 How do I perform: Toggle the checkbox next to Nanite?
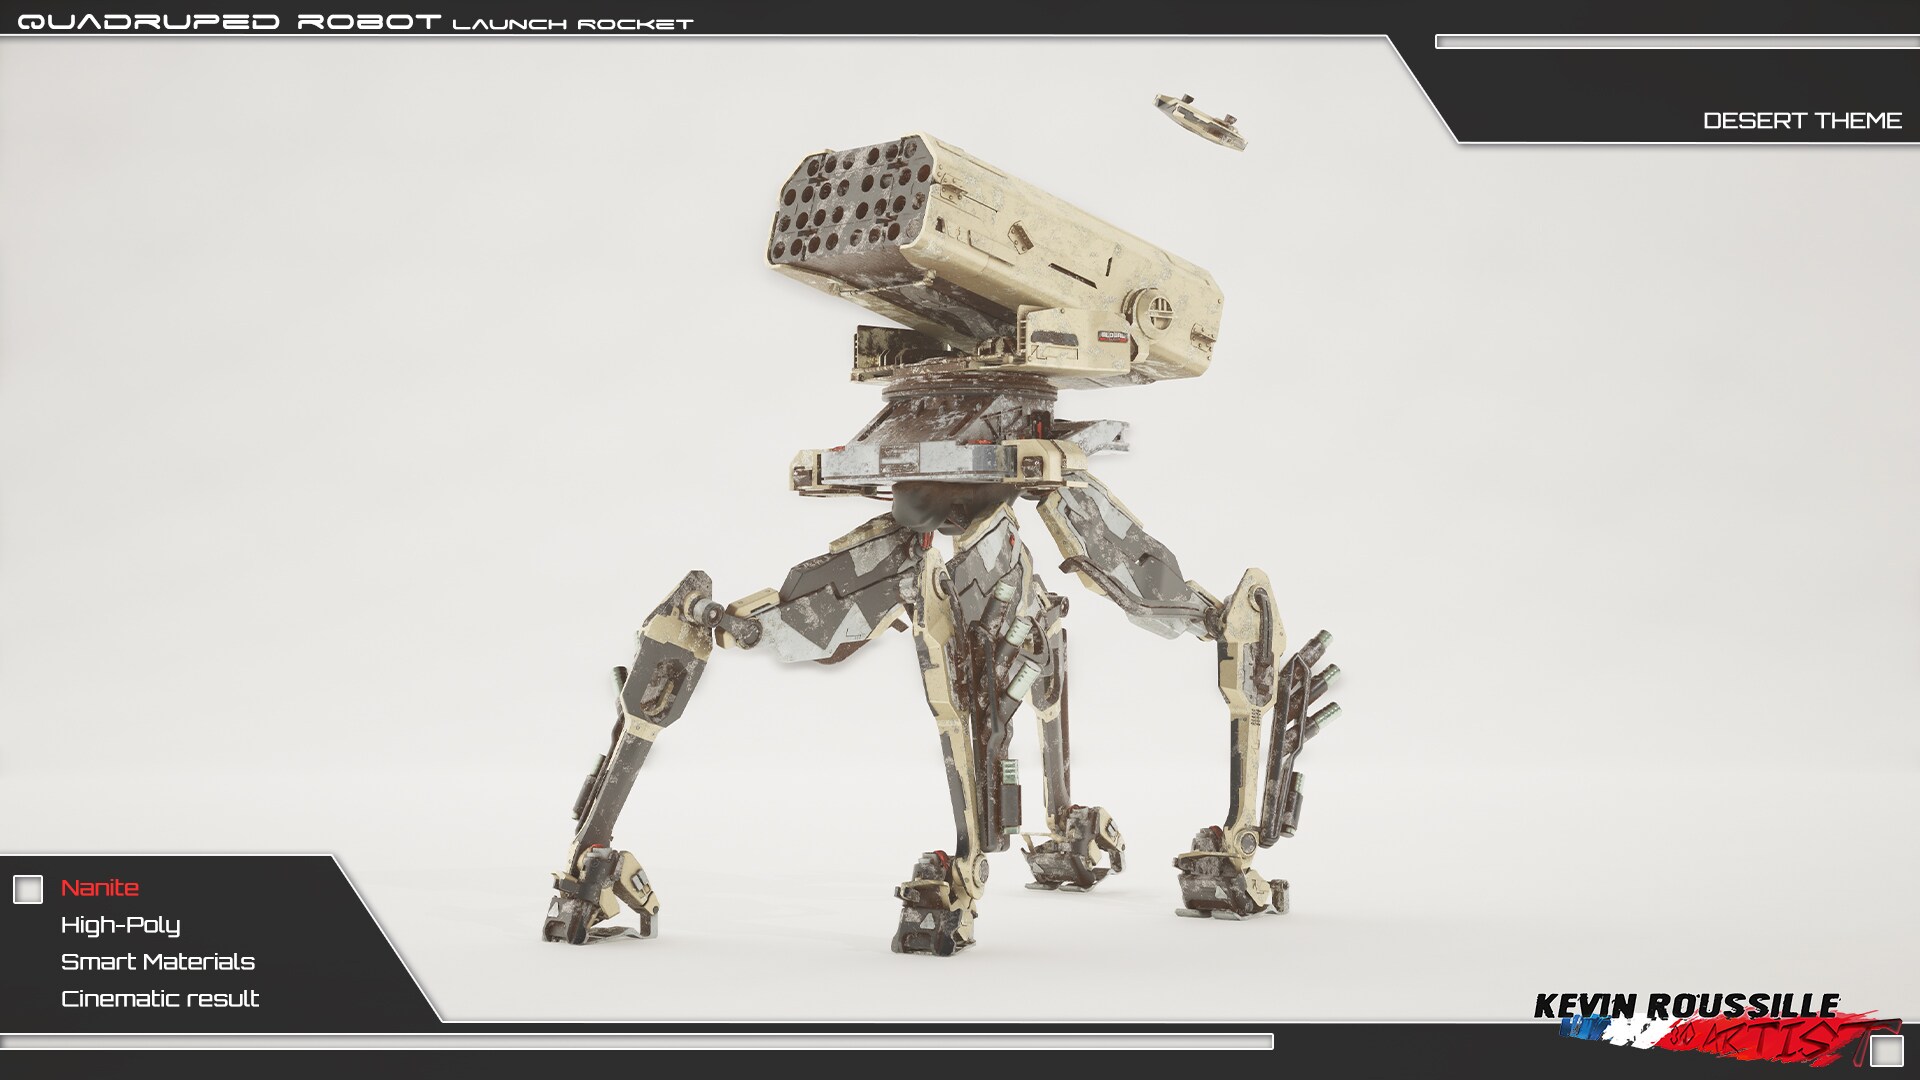(x=28, y=888)
